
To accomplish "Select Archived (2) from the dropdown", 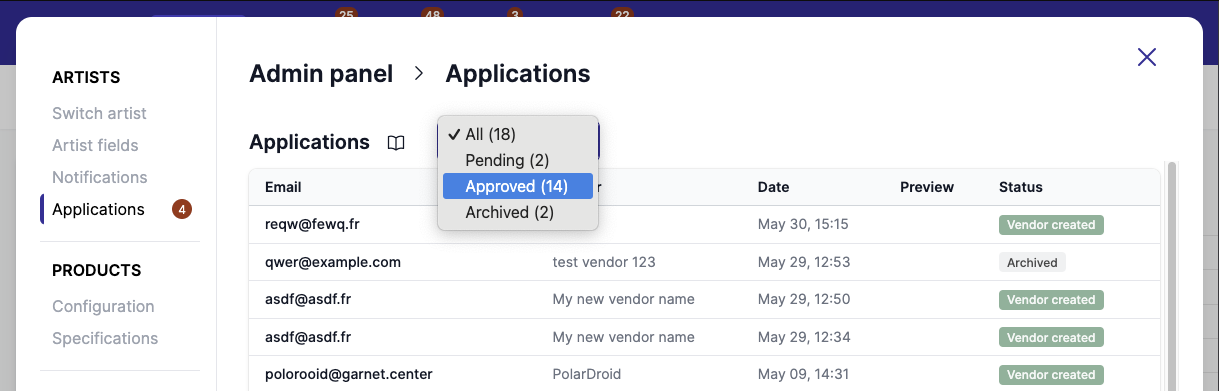I will 518,212.
